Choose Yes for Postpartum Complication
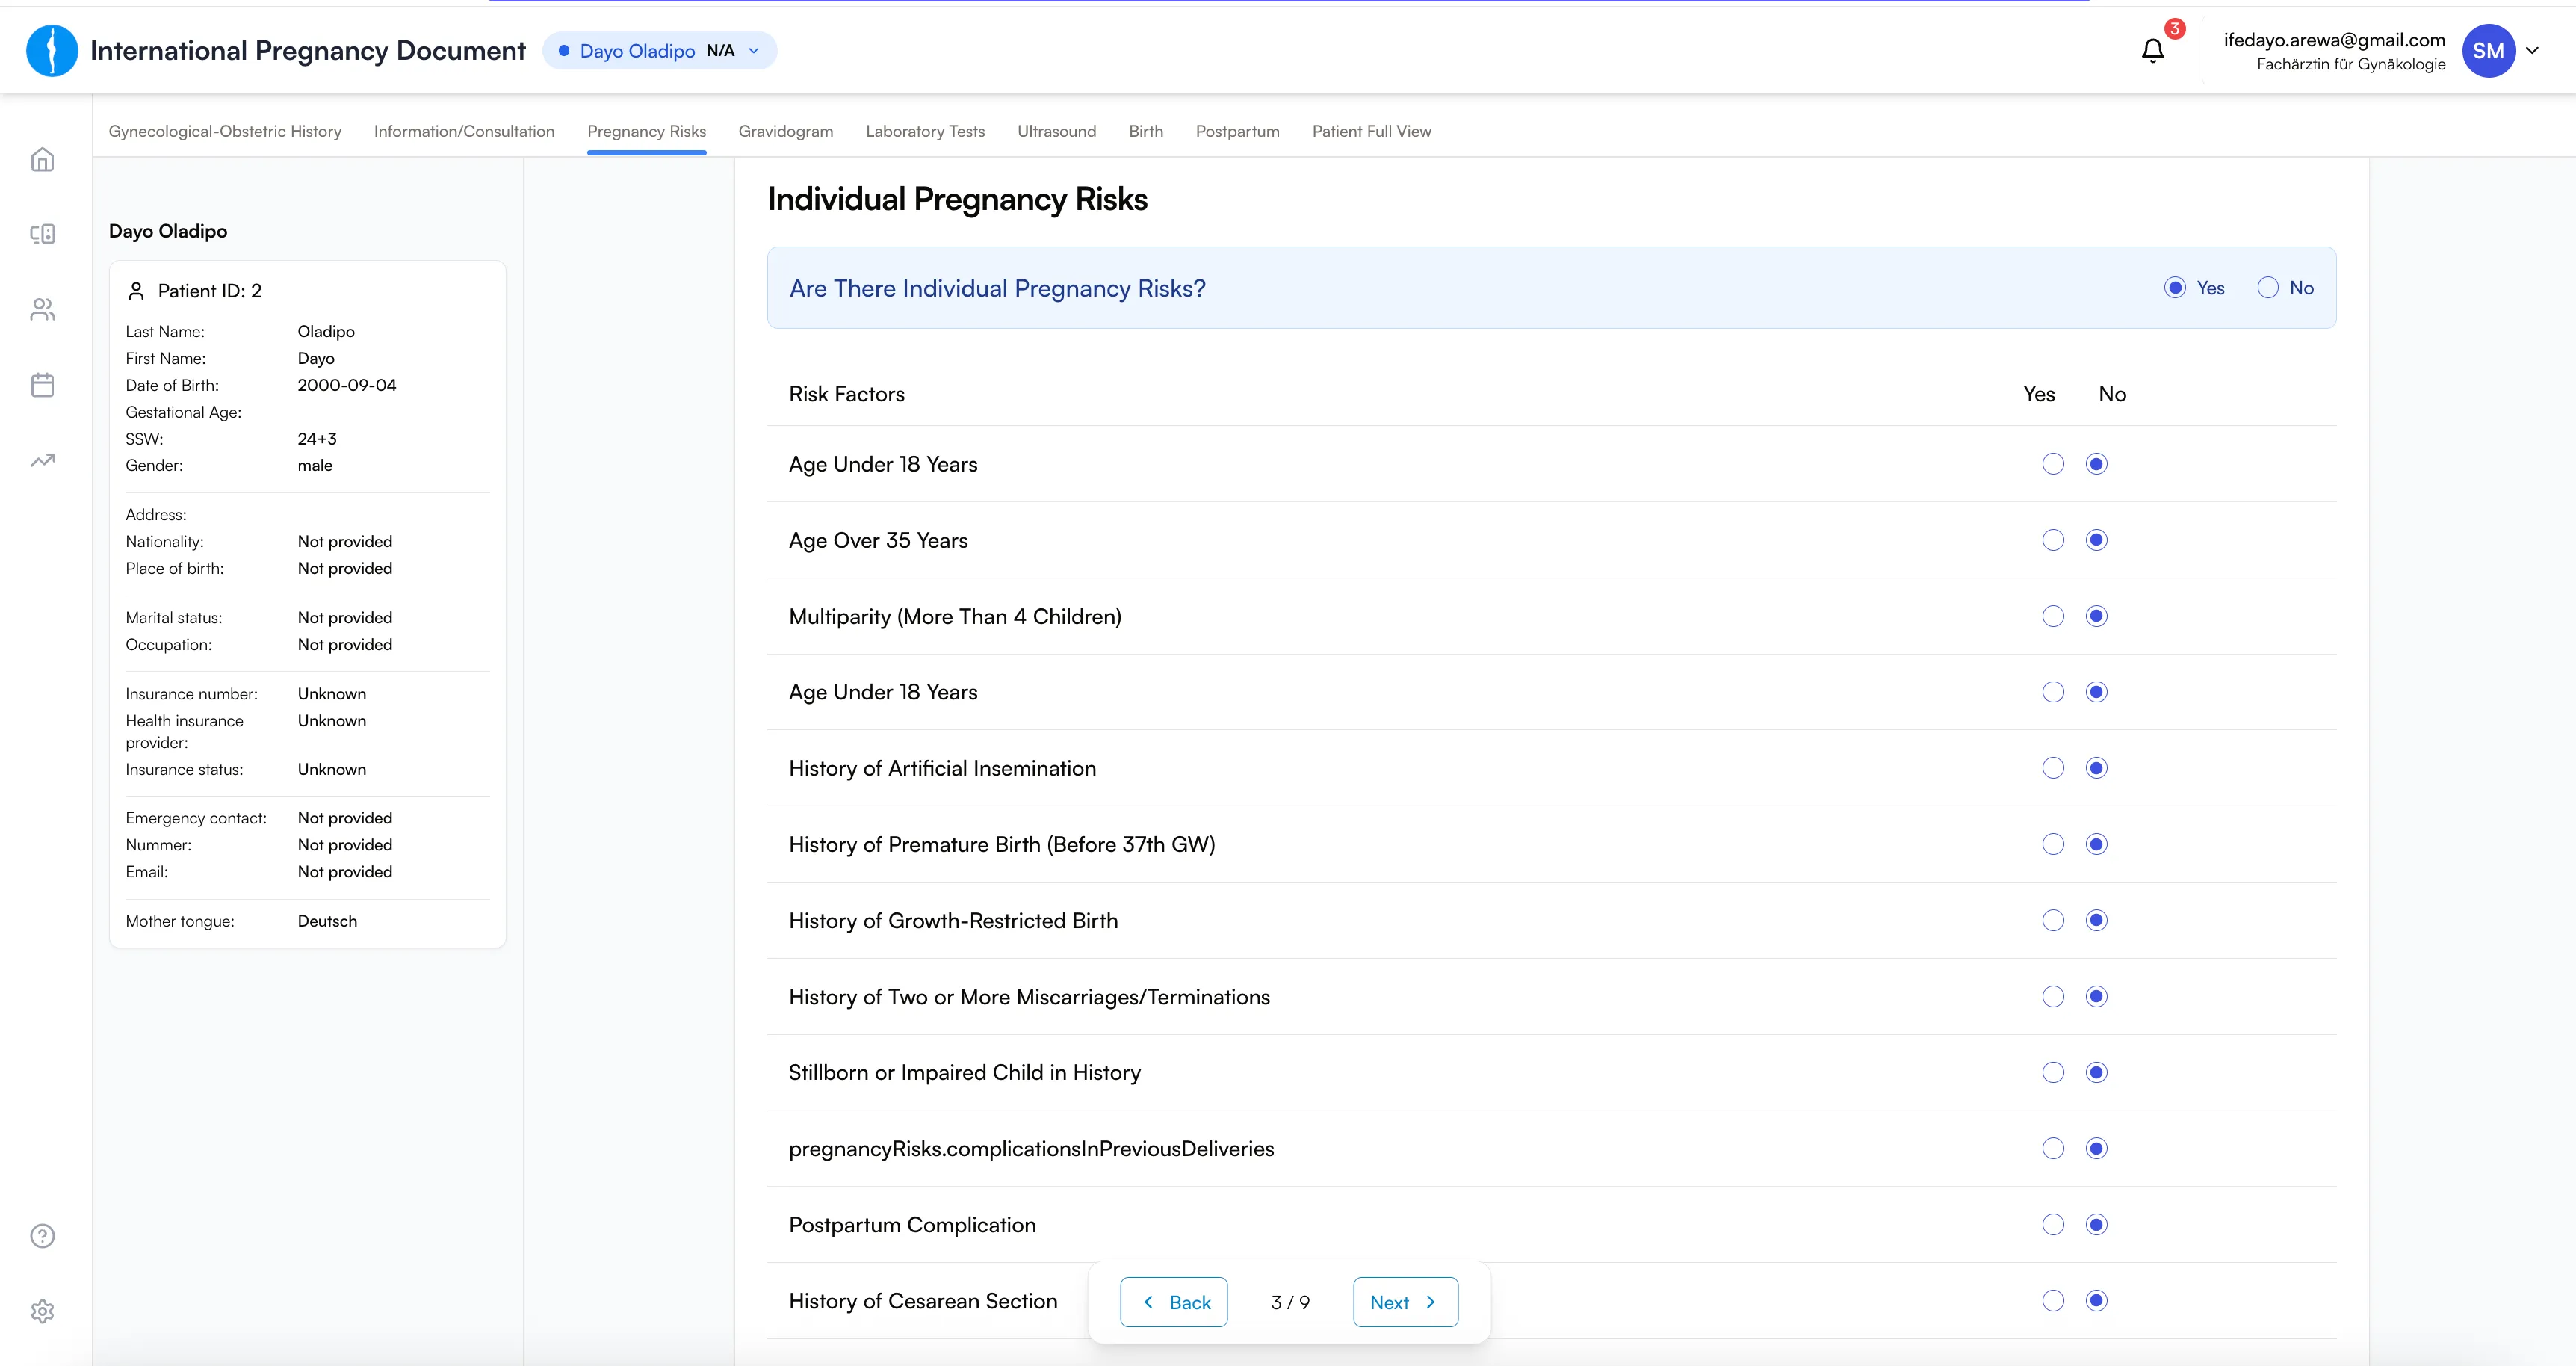The image size is (2576, 1366). [2053, 1225]
